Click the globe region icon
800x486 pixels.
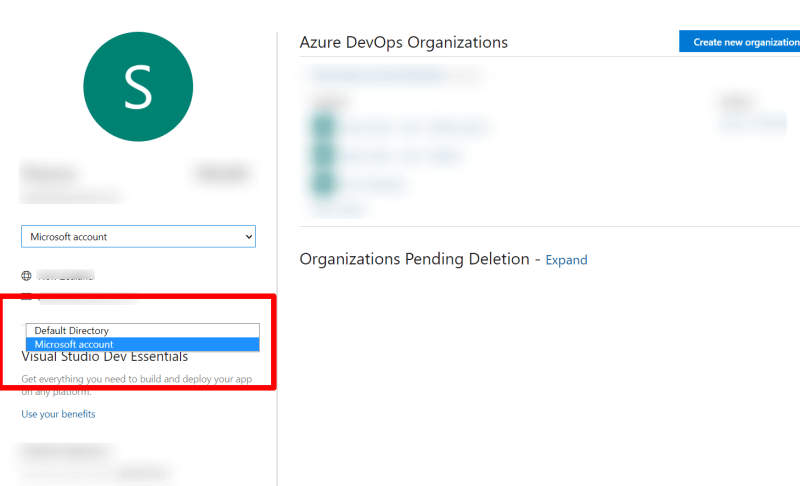(27, 276)
